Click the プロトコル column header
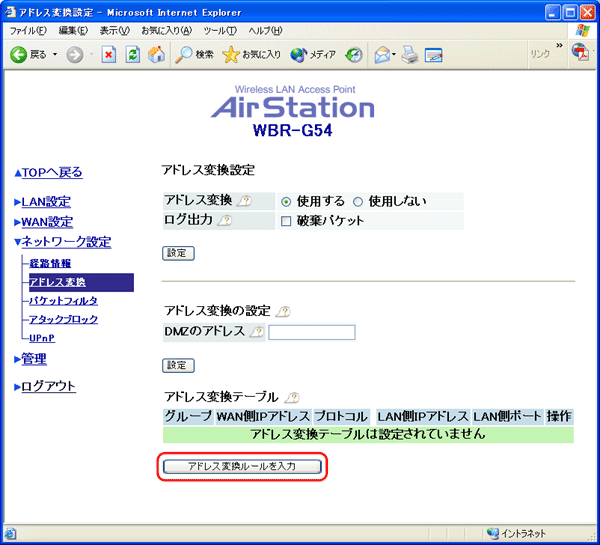The image size is (600, 545). pos(341,416)
